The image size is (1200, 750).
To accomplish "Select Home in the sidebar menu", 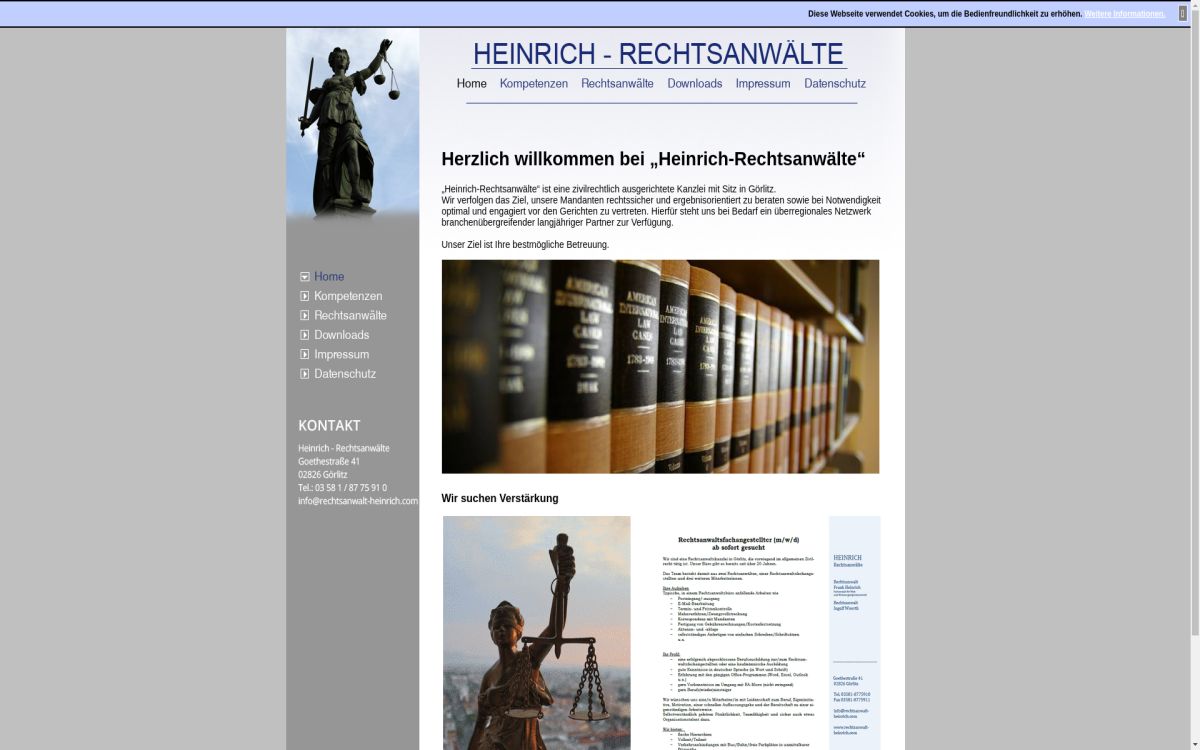I will click(329, 276).
